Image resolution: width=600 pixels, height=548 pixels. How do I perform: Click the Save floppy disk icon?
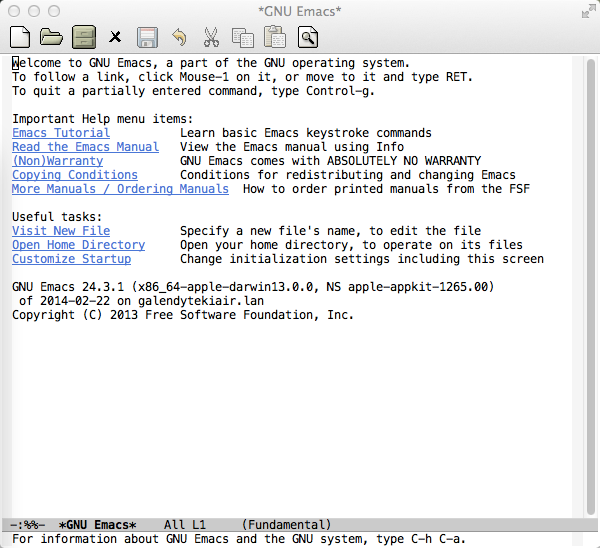point(147,38)
